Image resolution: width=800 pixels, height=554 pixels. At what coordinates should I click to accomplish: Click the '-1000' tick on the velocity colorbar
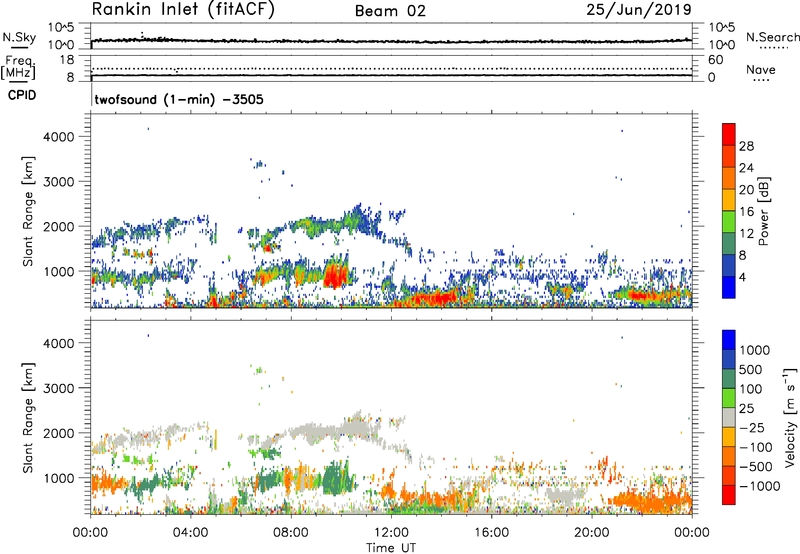759,486
